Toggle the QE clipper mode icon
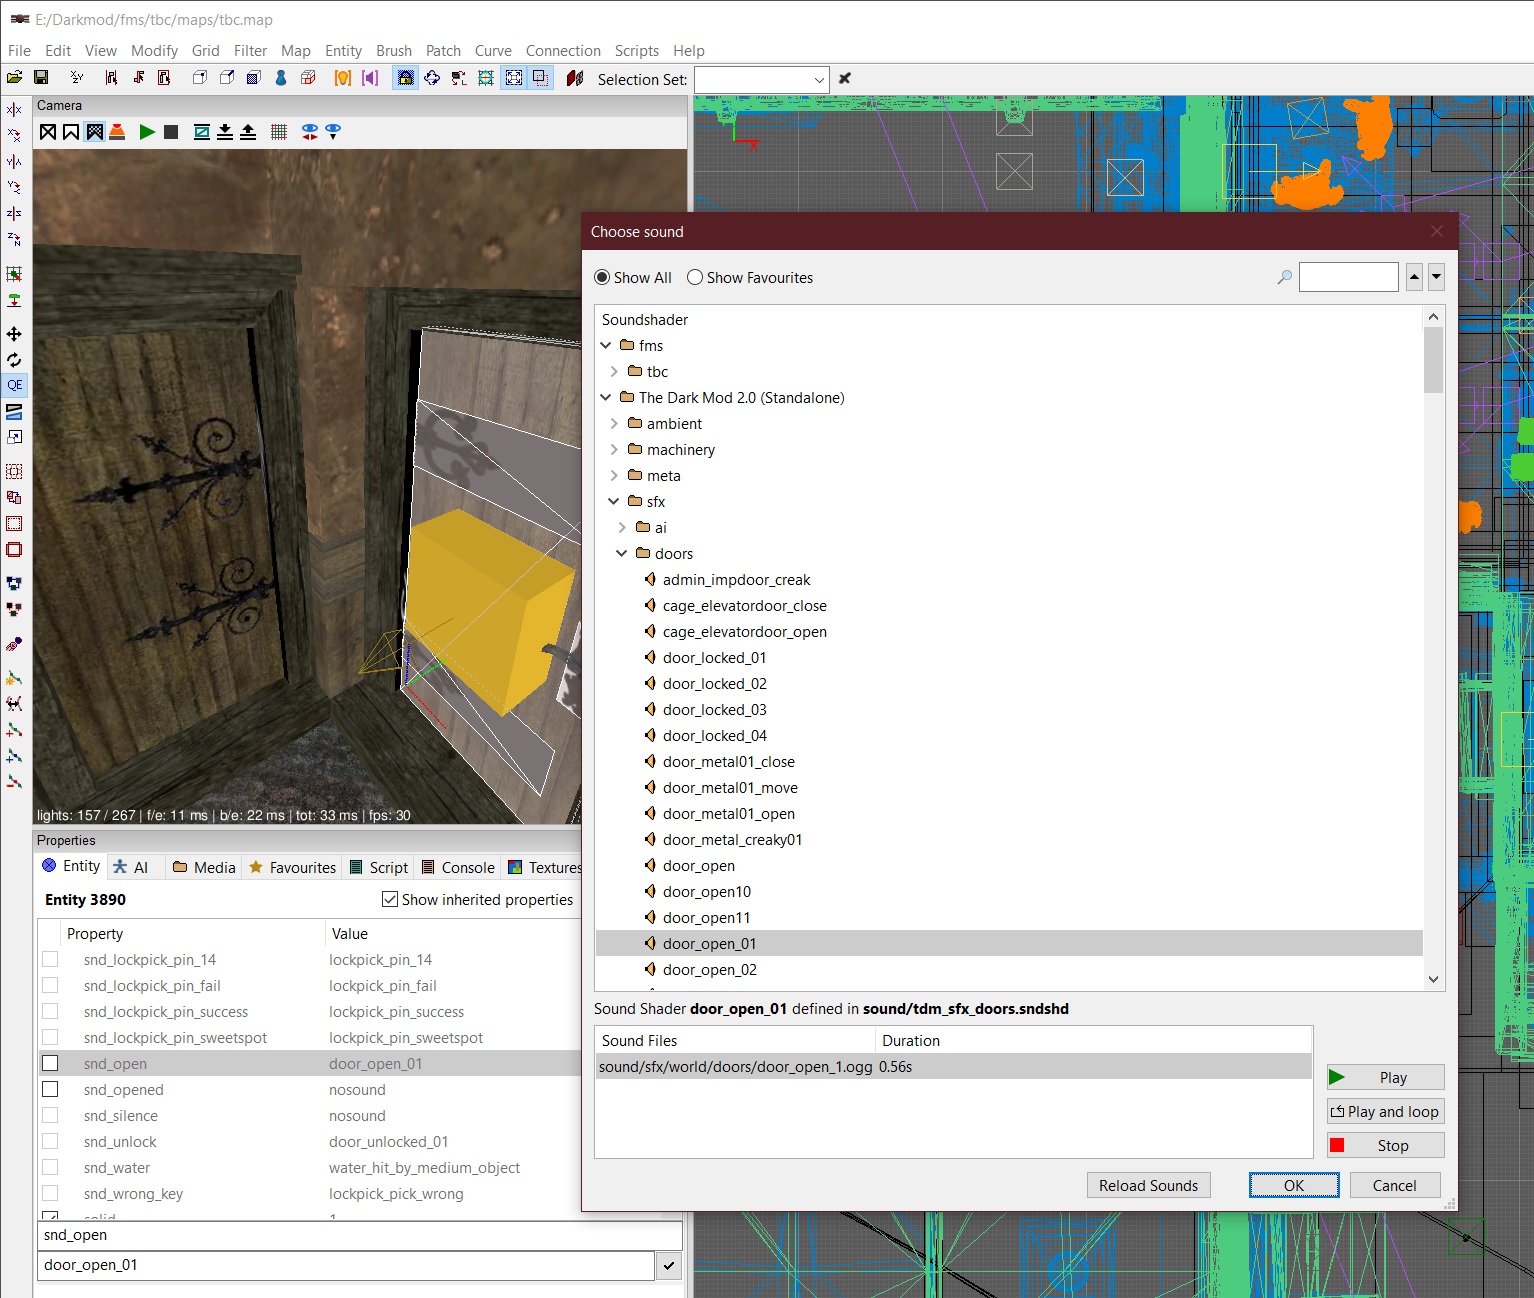 [x=14, y=385]
